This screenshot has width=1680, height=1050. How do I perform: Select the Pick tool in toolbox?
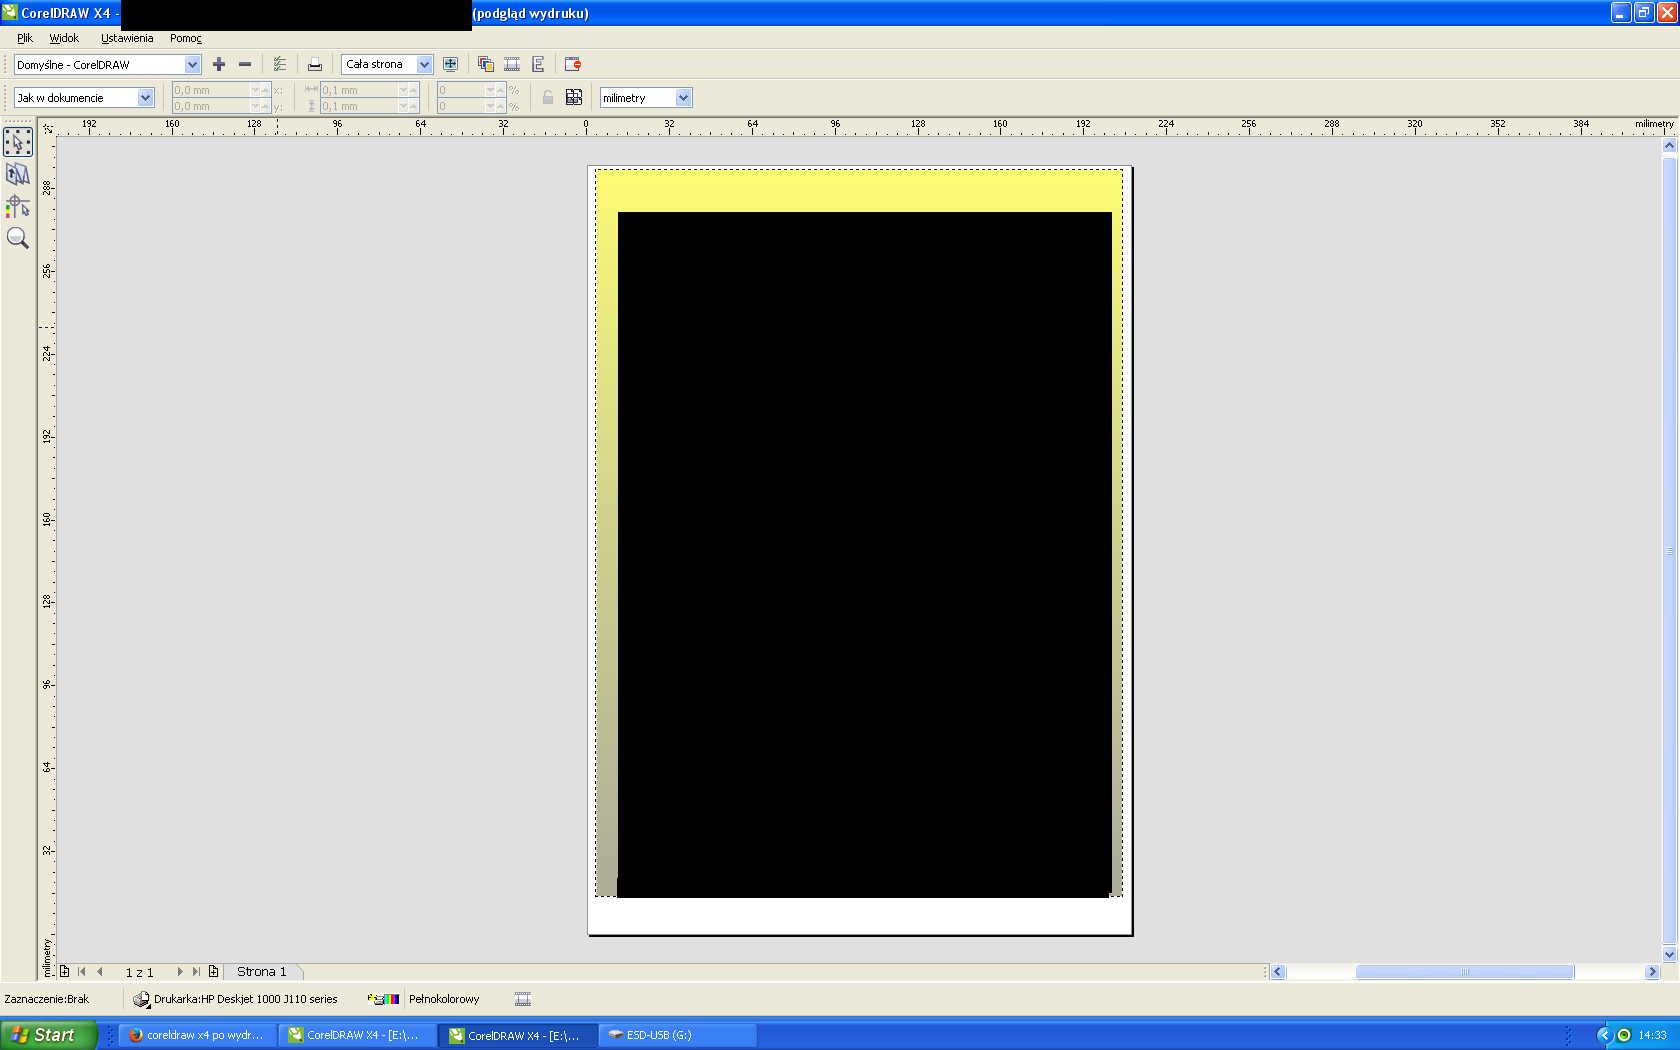coord(18,142)
